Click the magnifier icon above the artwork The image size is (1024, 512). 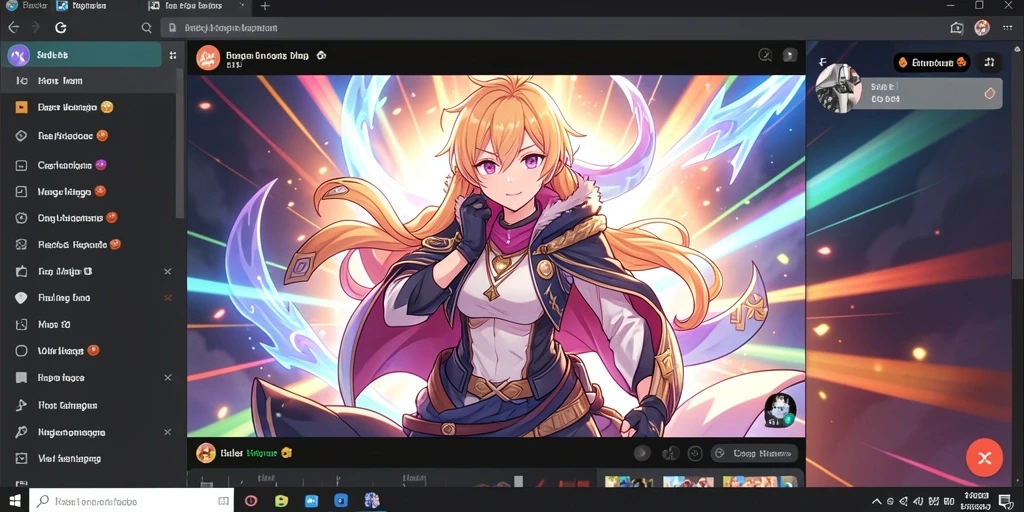[x=765, y=55]
